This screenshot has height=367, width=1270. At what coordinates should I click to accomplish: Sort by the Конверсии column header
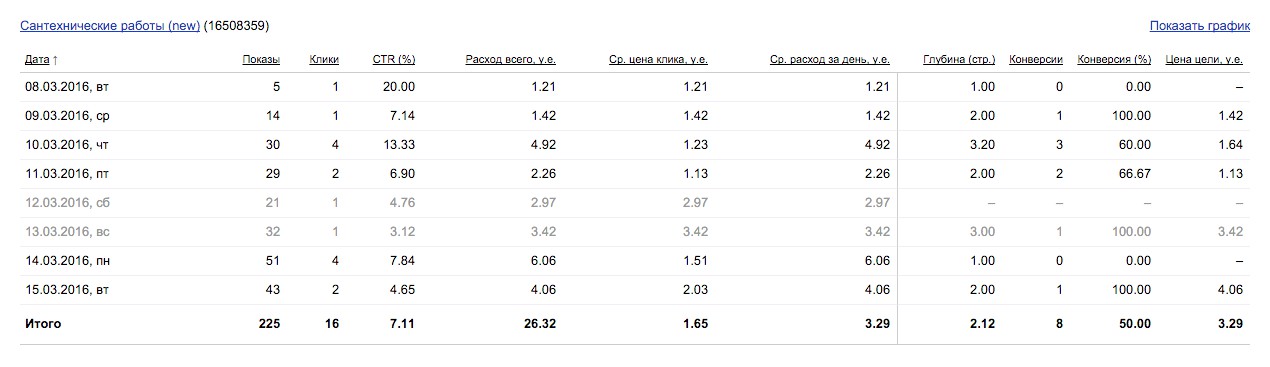[x=1036, y=60]
